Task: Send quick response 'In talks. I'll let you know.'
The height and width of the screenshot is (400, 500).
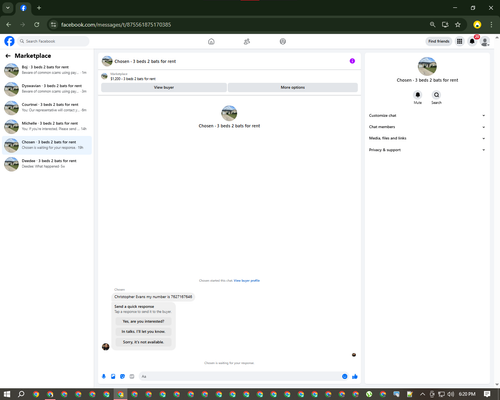Action: tap(143, 332)
